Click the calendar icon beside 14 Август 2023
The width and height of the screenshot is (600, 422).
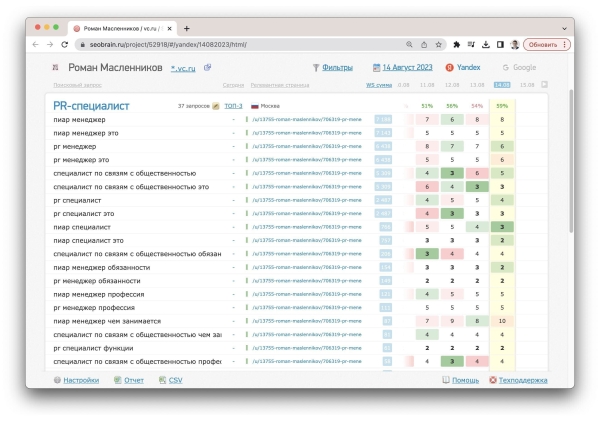click(376, 68)
